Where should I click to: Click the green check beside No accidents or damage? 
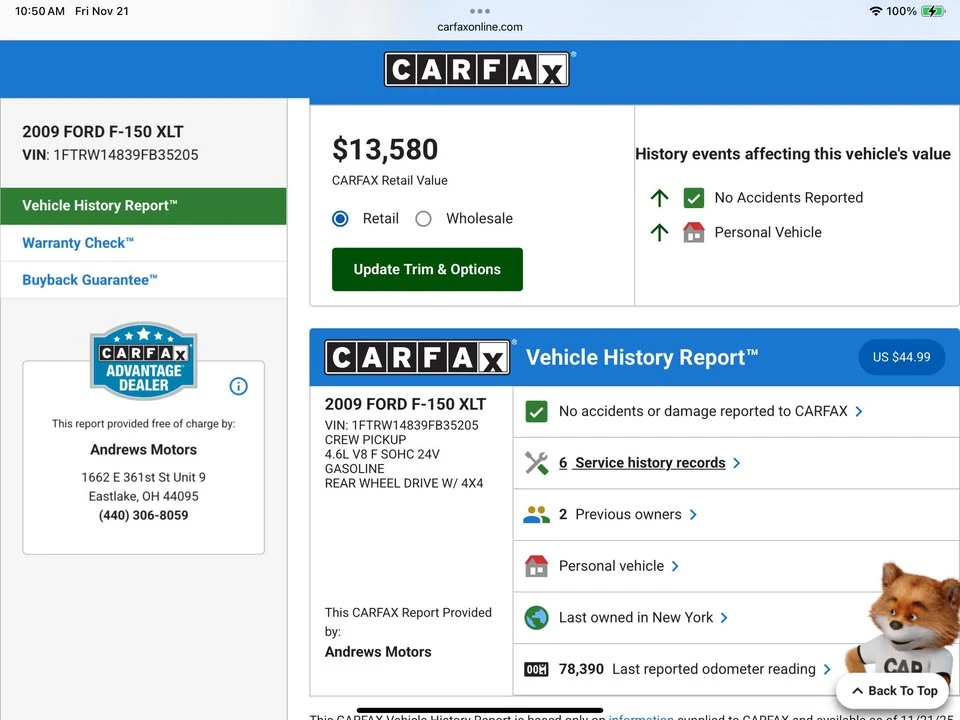click(x=536, y=411)
